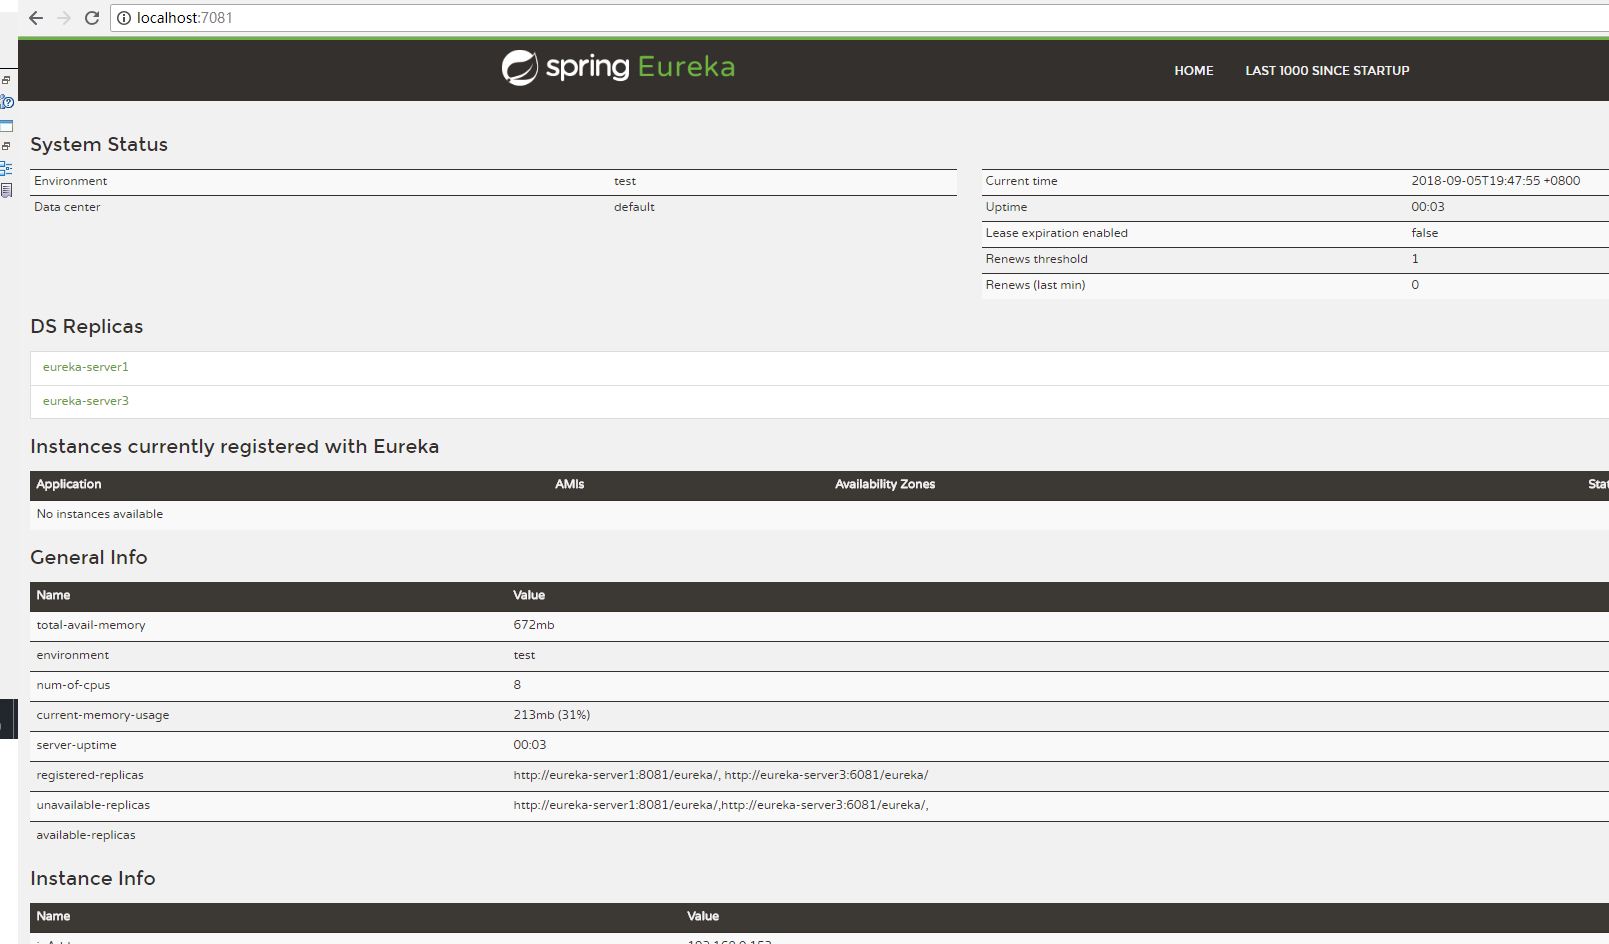Click the upper restore icon in left strip
The width and height of the screenshot is (1609, 944).
coord(6,80)
